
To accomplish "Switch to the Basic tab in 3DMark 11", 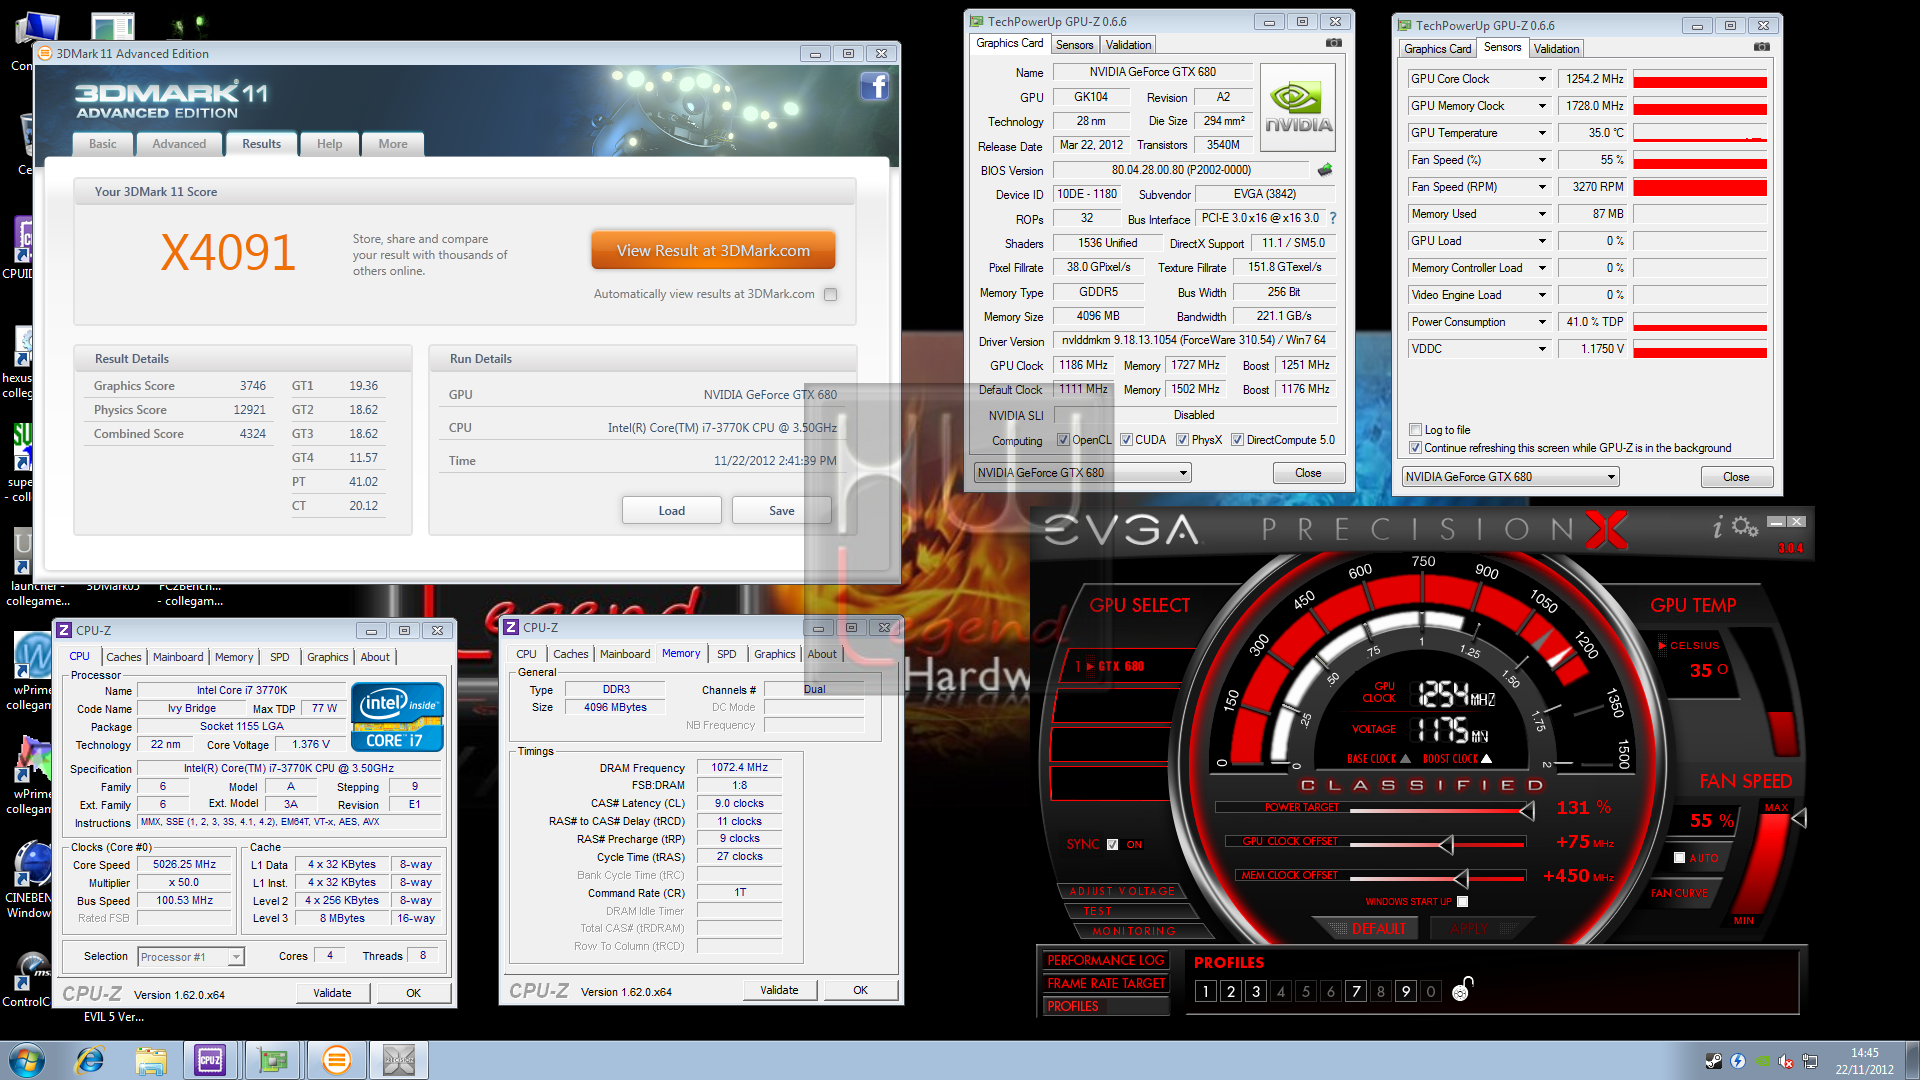I will (x=103, y=144).
